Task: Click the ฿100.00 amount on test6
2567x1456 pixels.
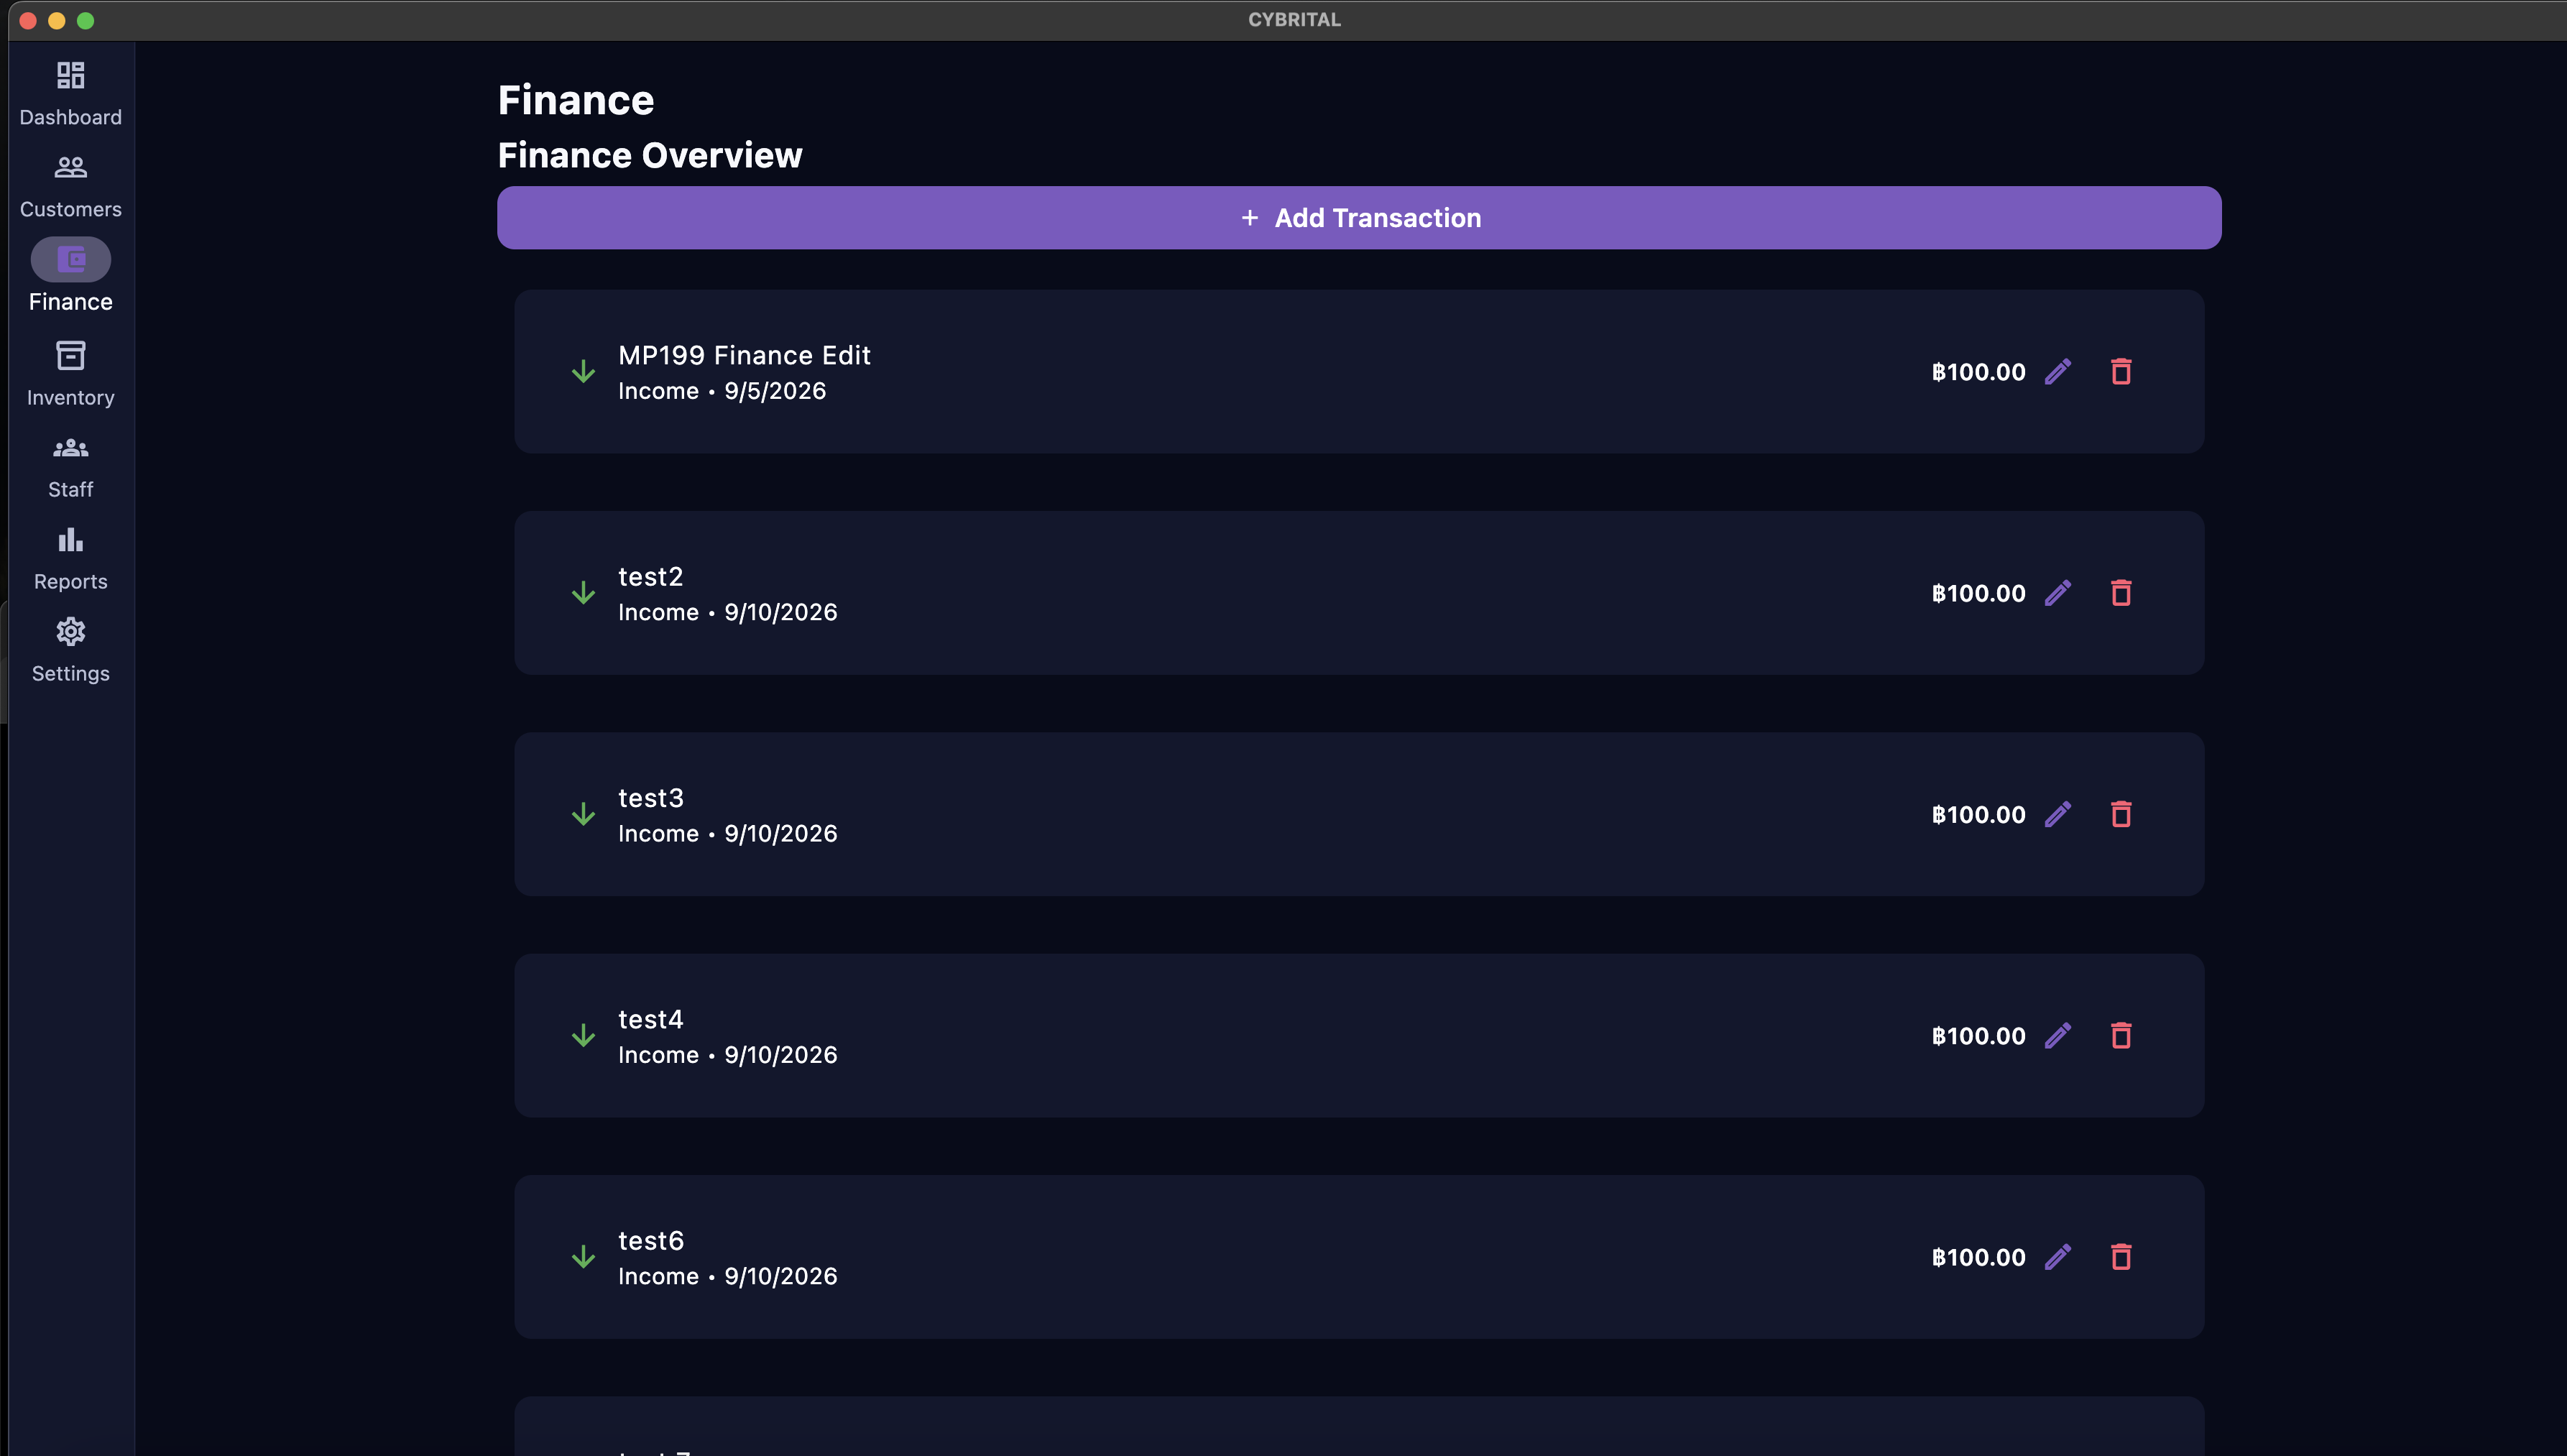Action: coord(1978,1257)
